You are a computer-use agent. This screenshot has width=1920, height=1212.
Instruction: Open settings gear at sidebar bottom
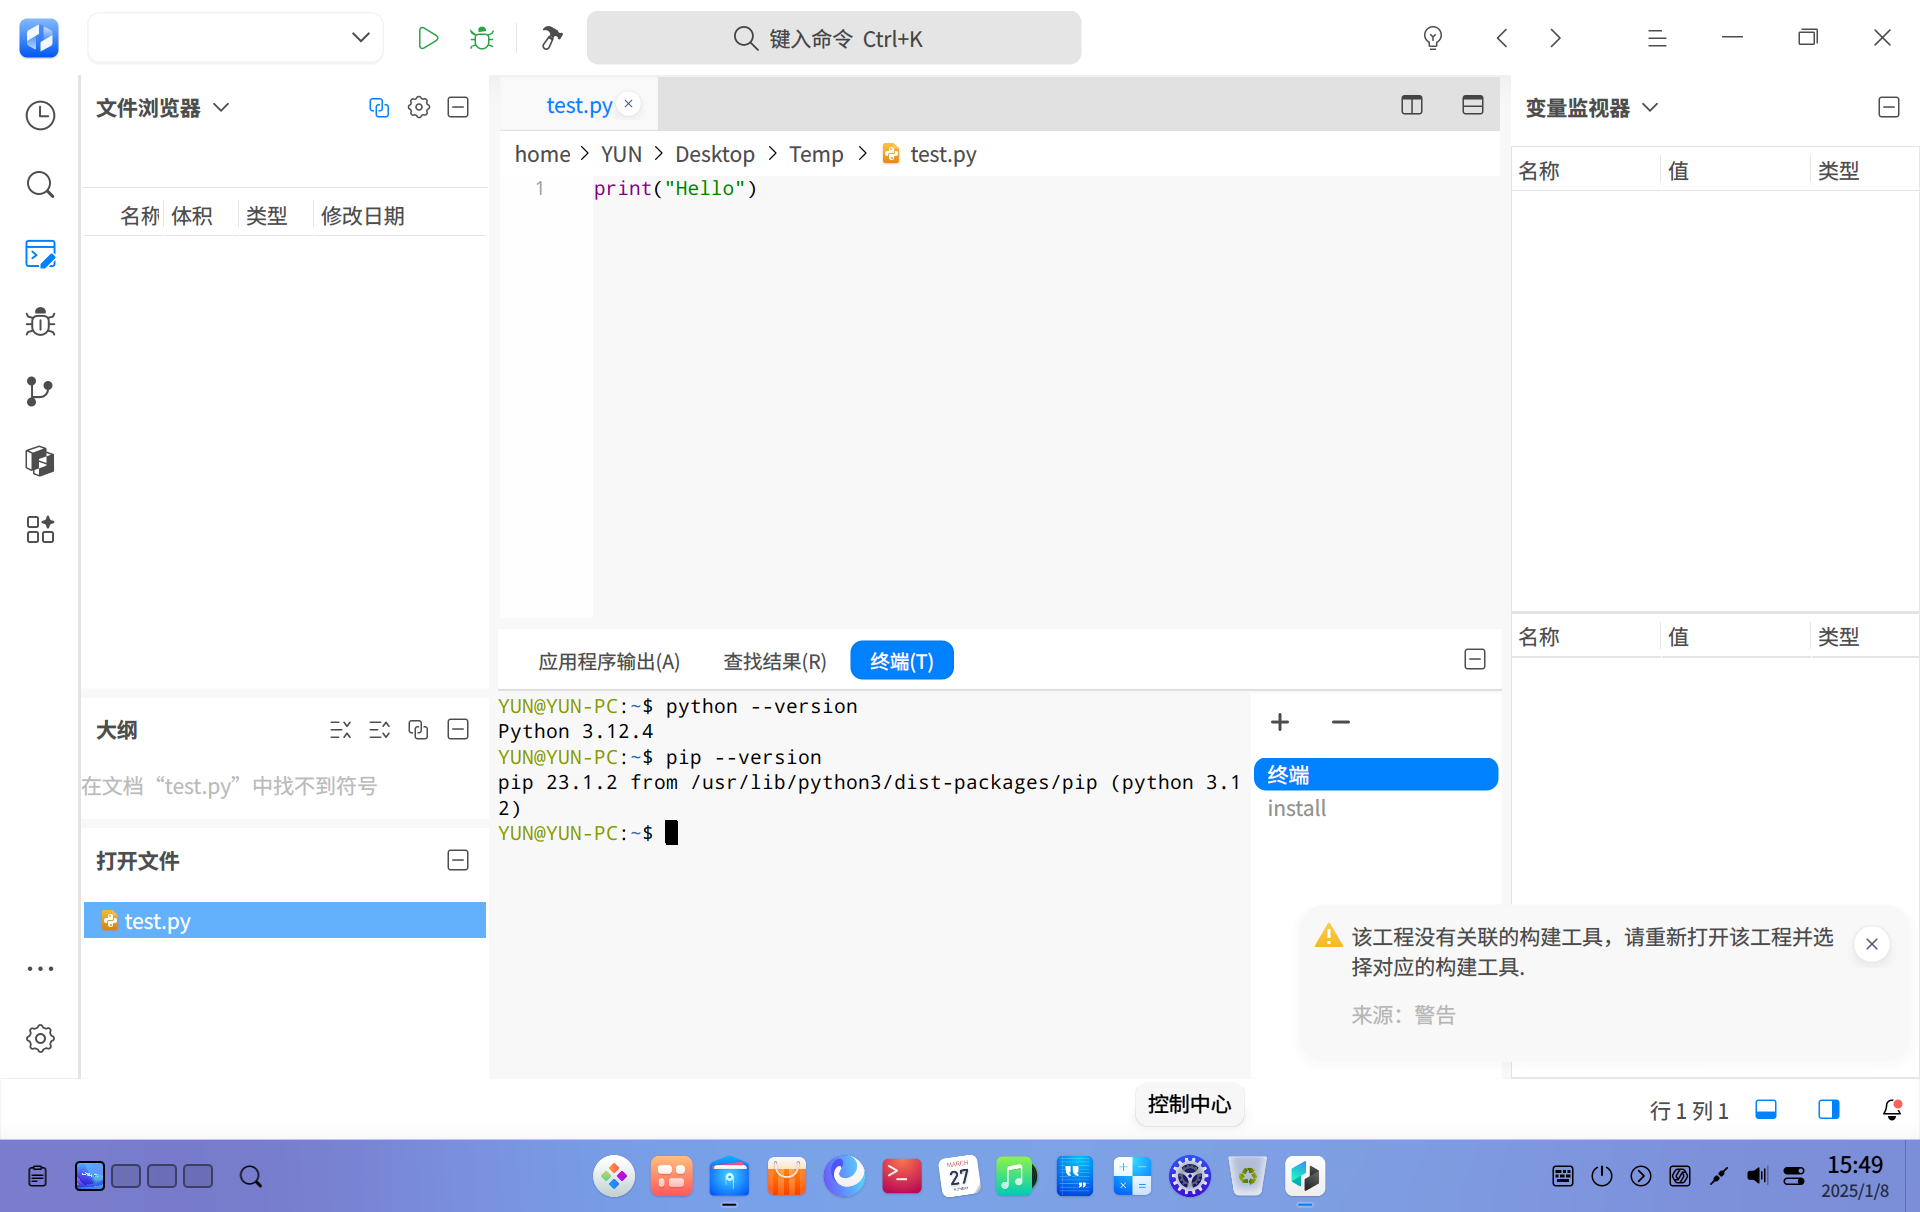coord(40,1038)
